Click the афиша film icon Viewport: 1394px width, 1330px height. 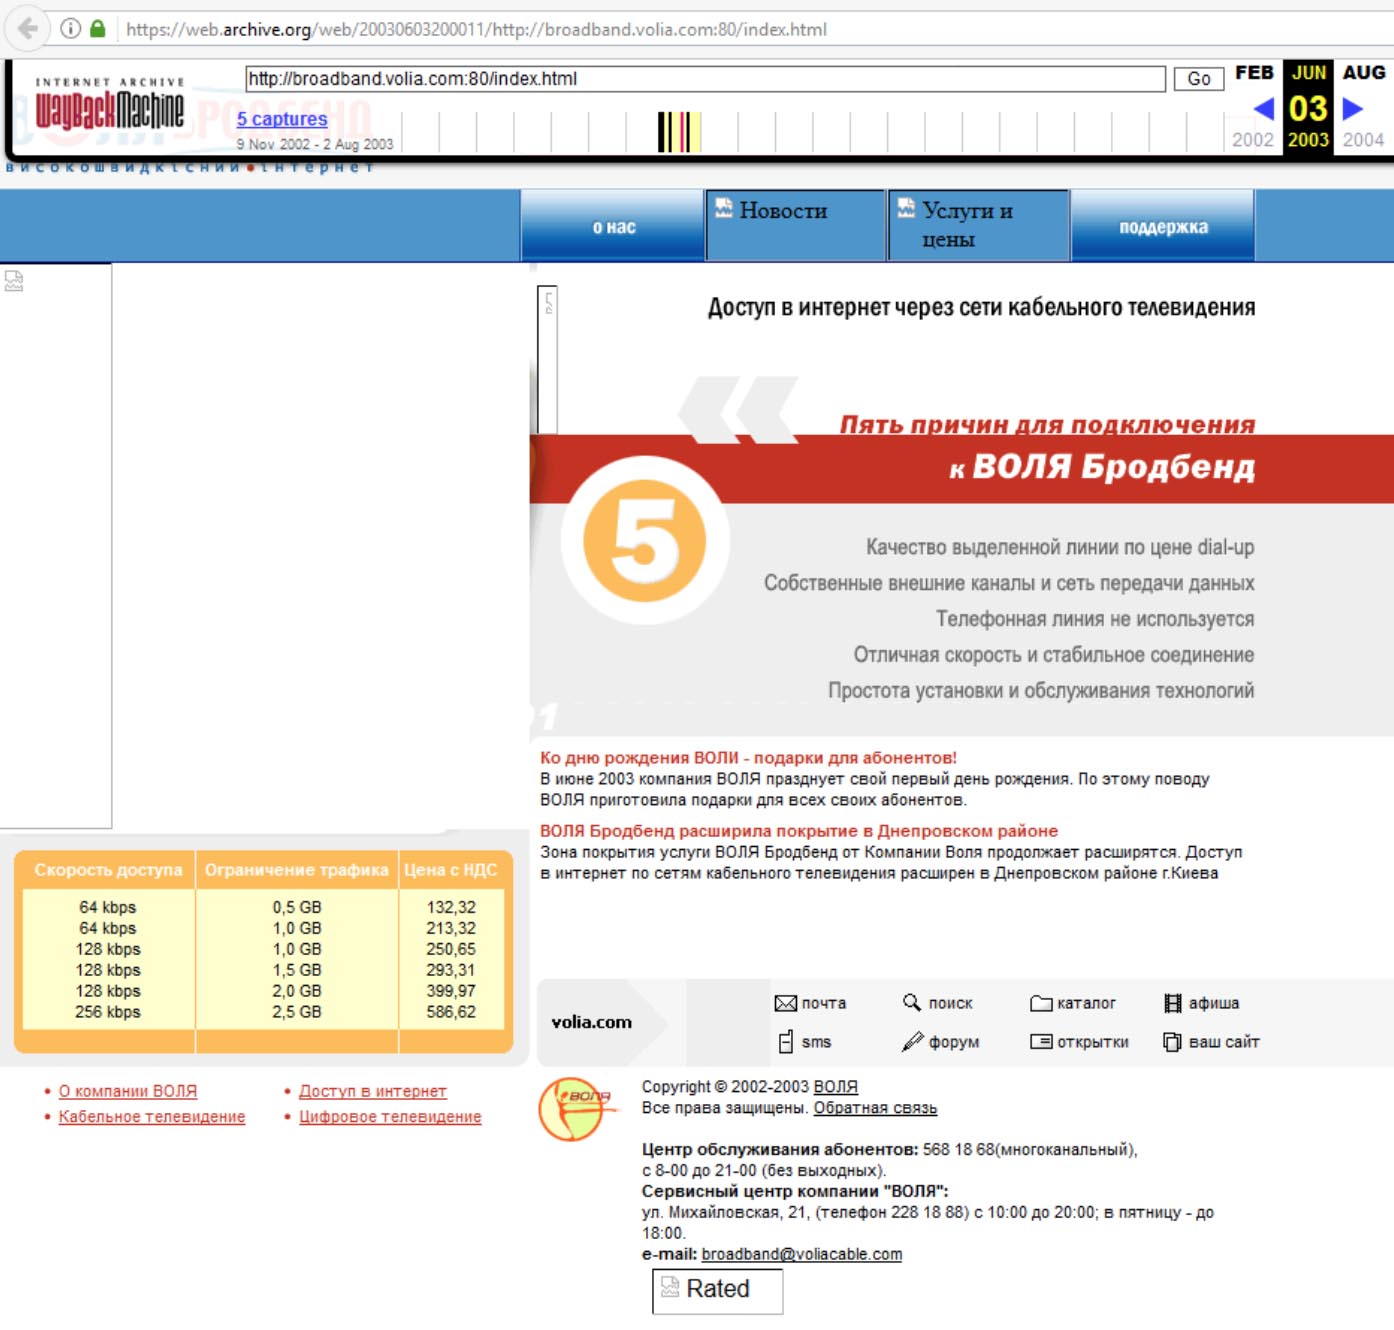[1173, 1003]
